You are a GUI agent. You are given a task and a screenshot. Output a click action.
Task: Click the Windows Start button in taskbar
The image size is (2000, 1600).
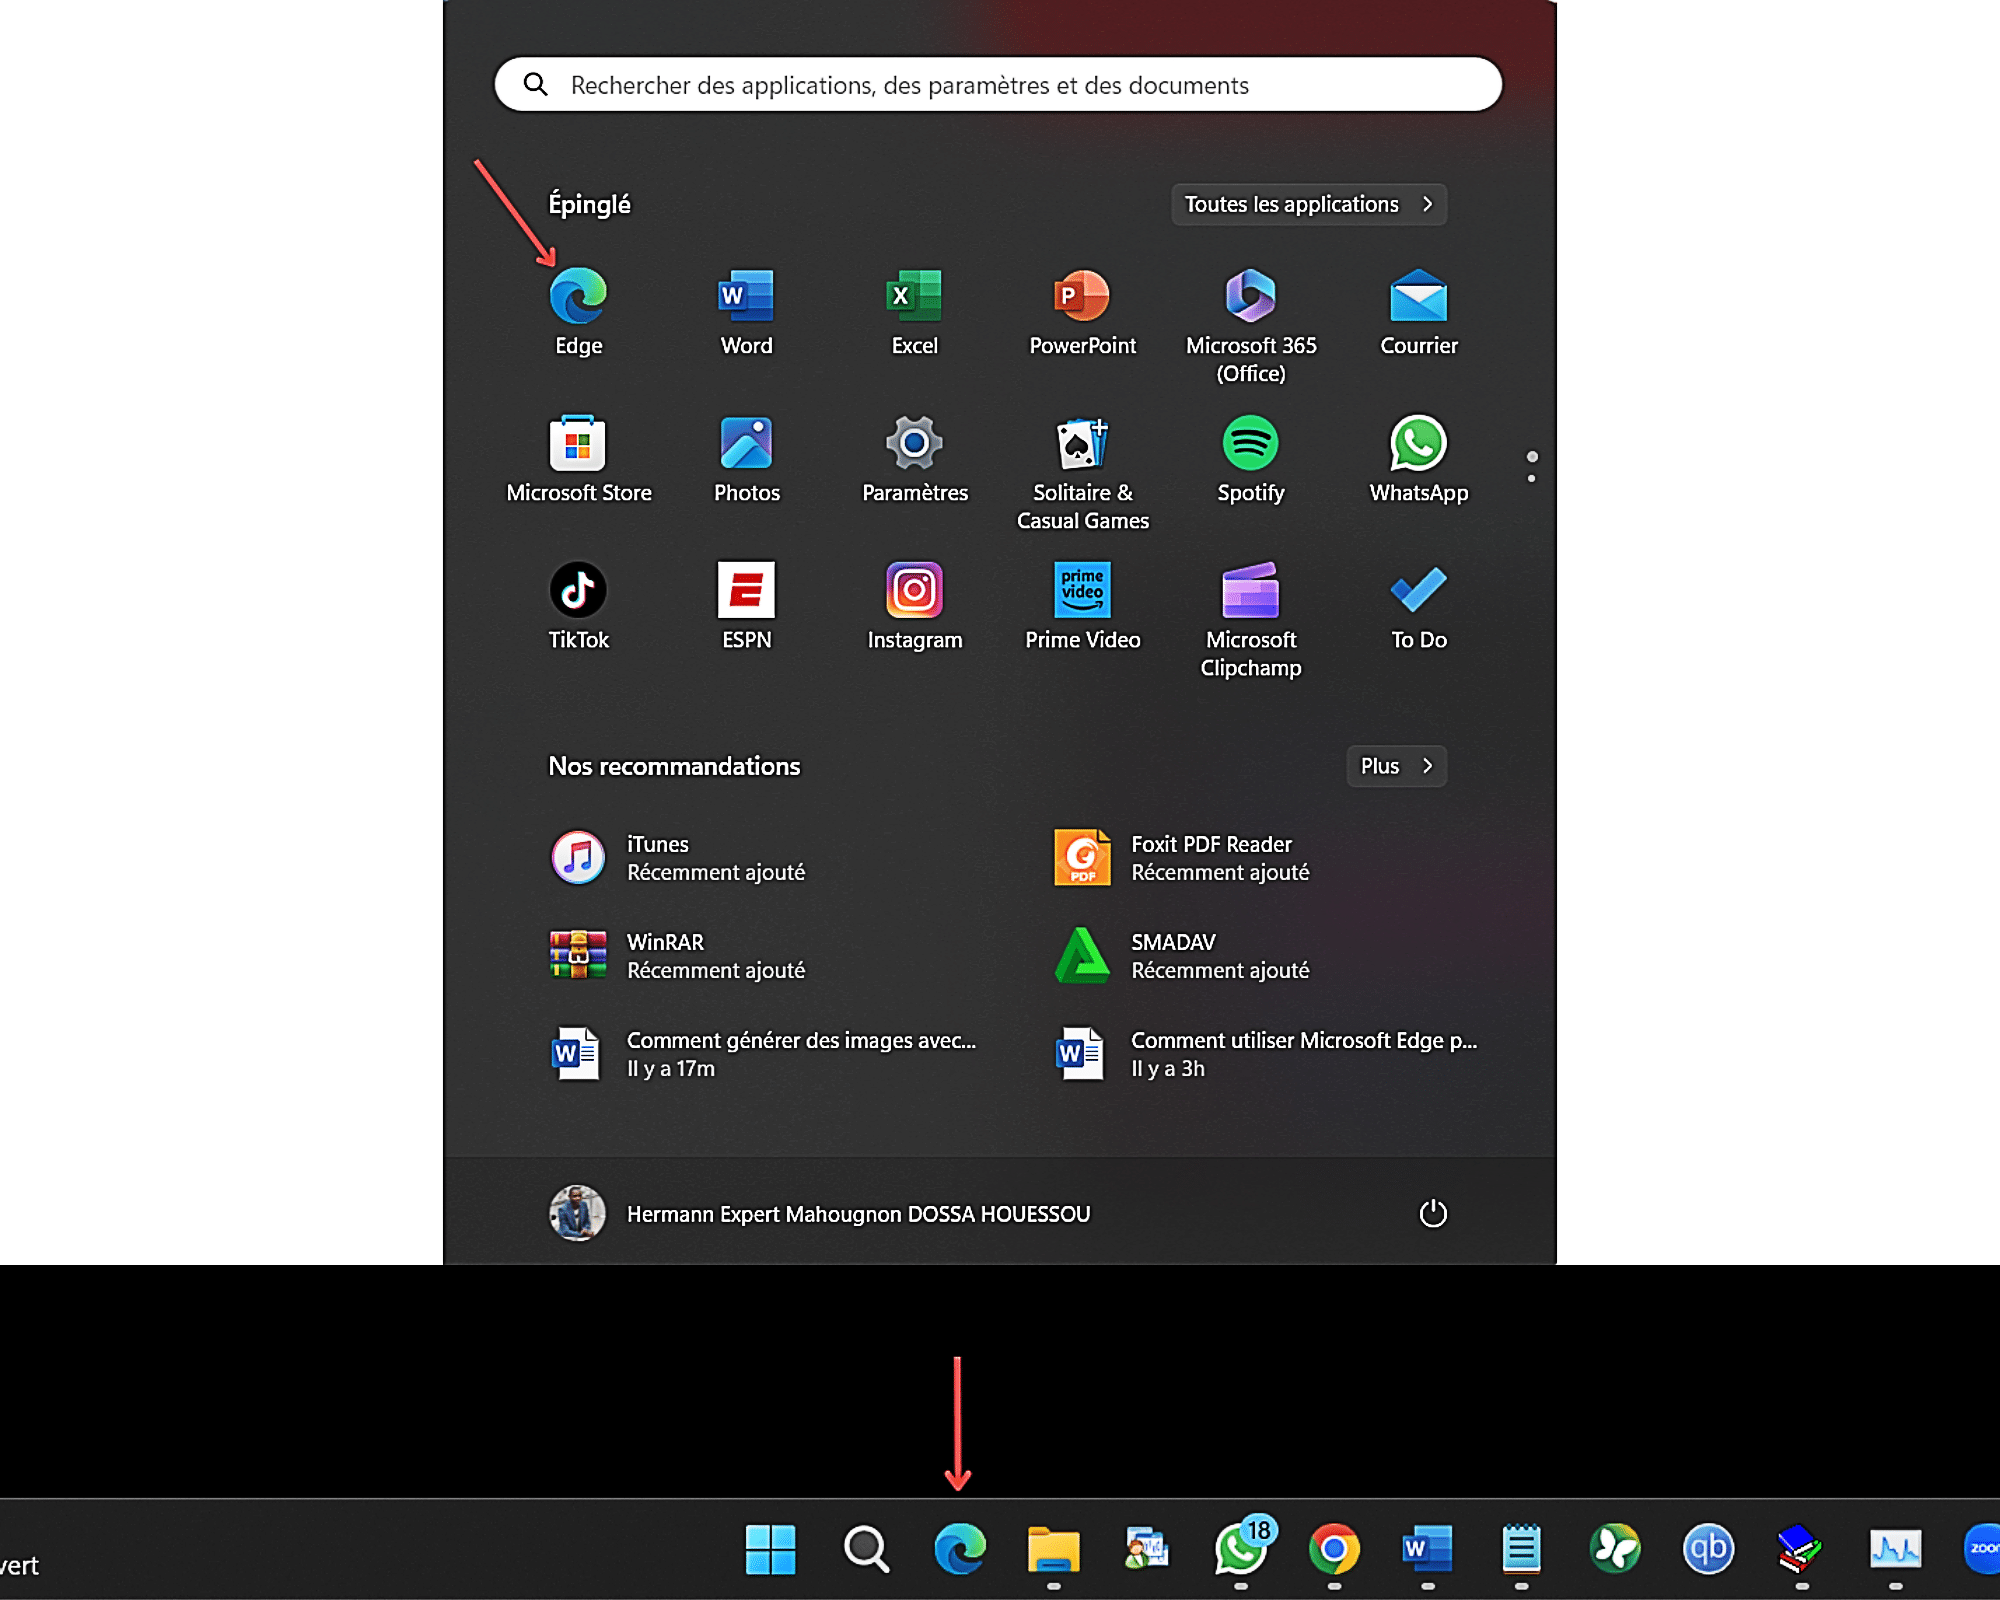pyautogui.click(x=770, y=1549)
